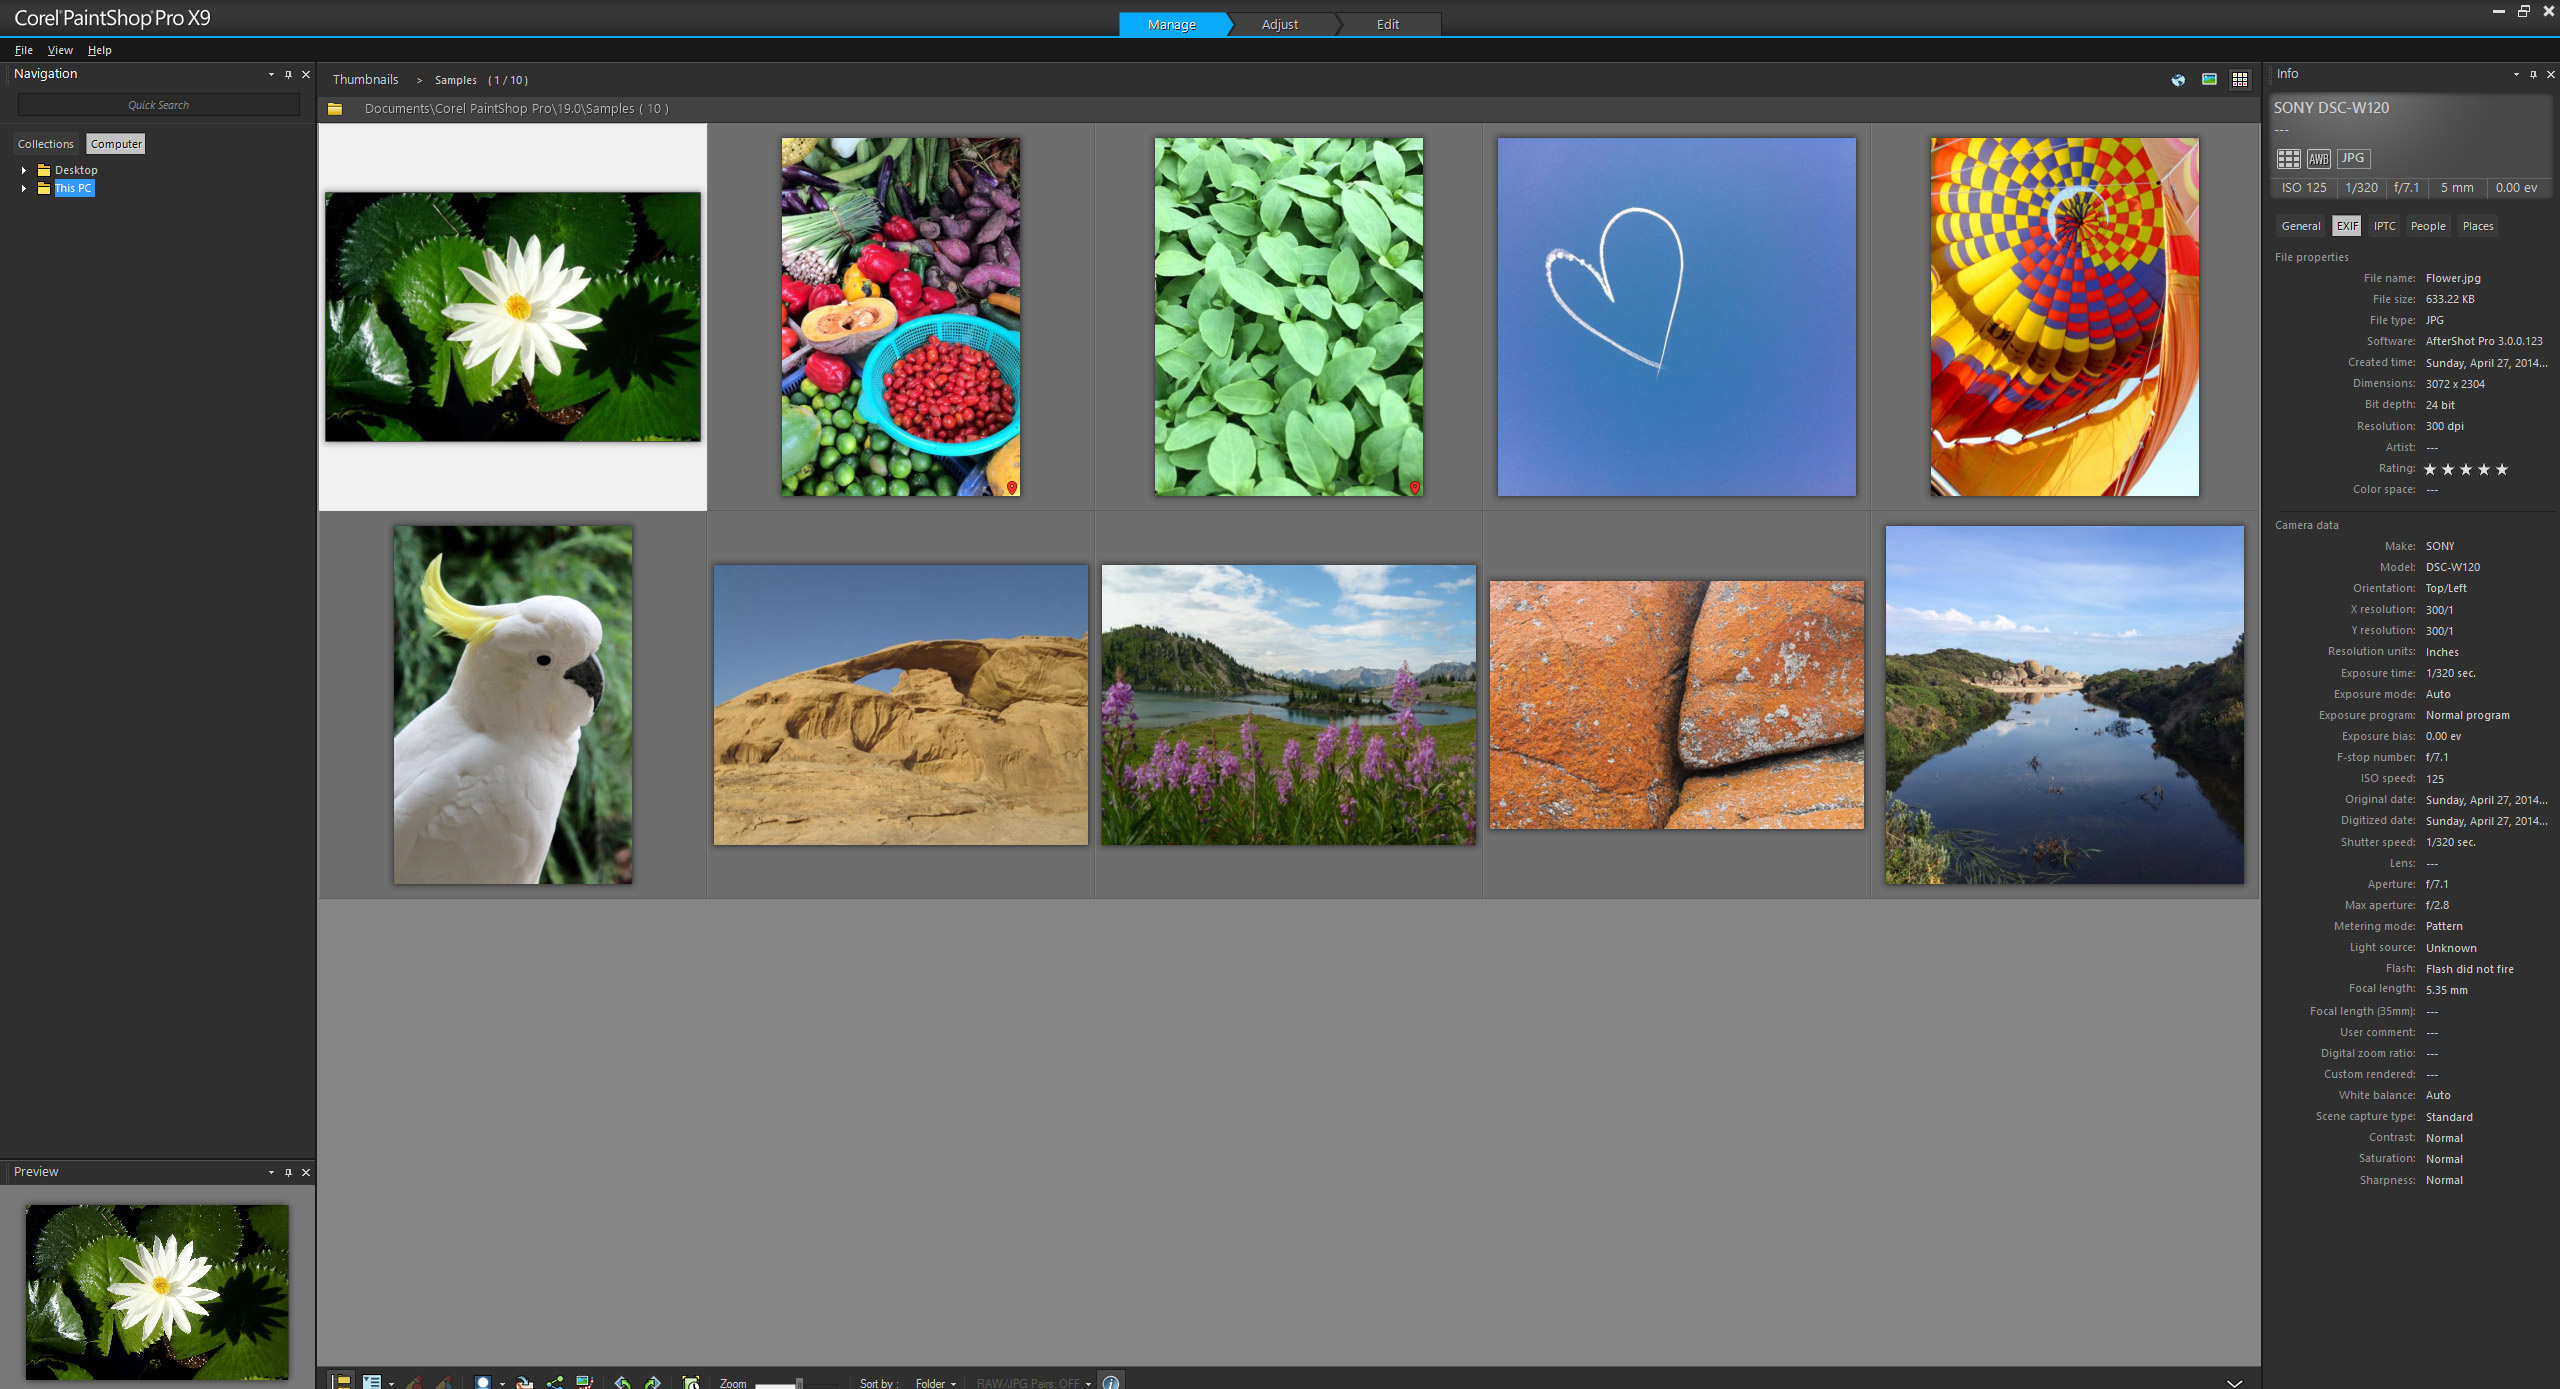Expand the Desktop folder in Navigation
Image resolution: width=2560 pixels, height=1389 pixels.
(x=24, y=170)
